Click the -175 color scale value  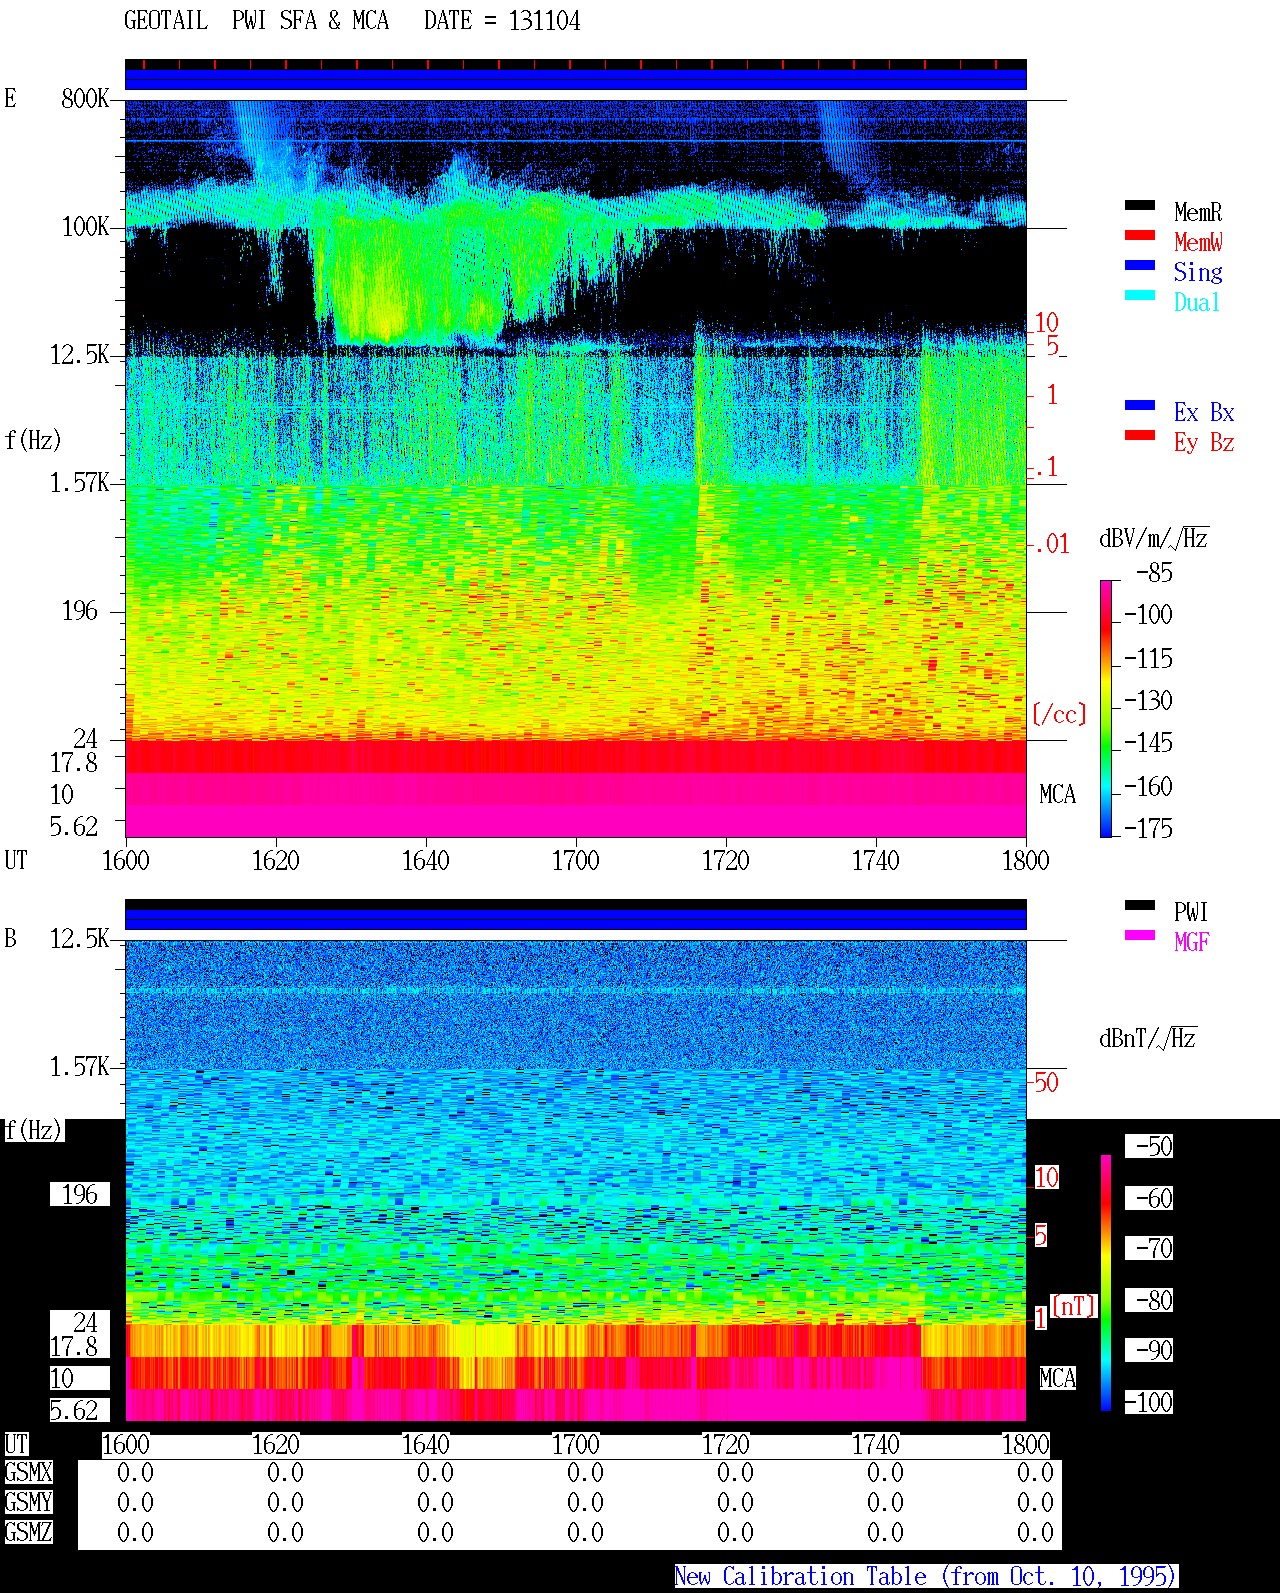1148,829
